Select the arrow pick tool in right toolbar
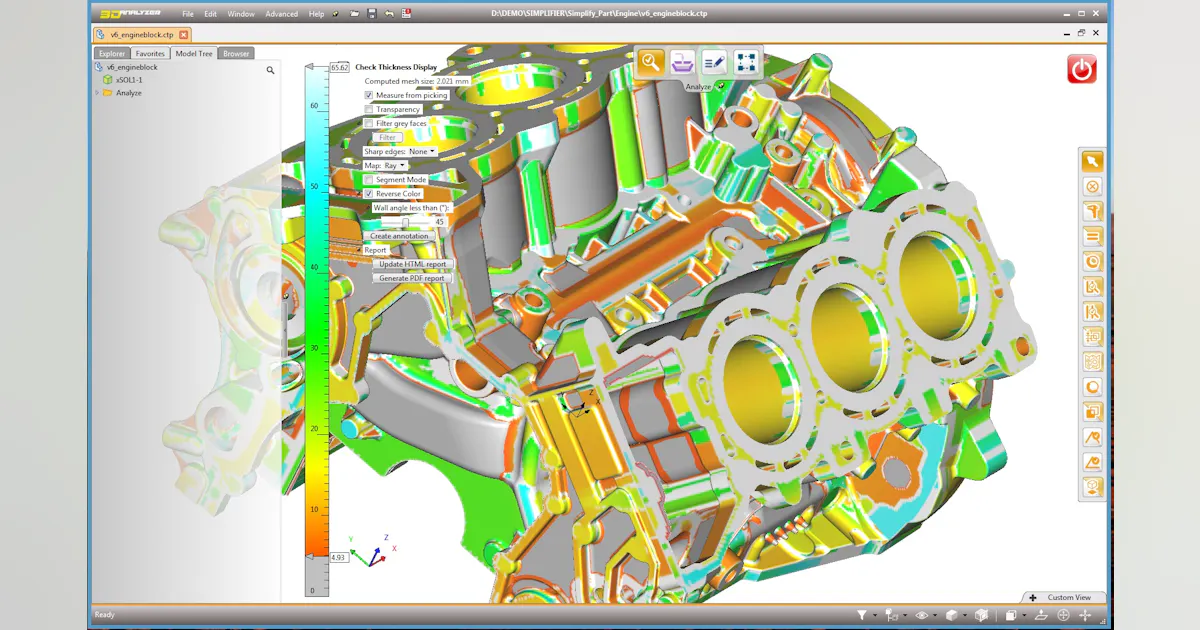The width and height of the screenshot is (1200, 630). pyautogui.click(x=1092, y=161)
